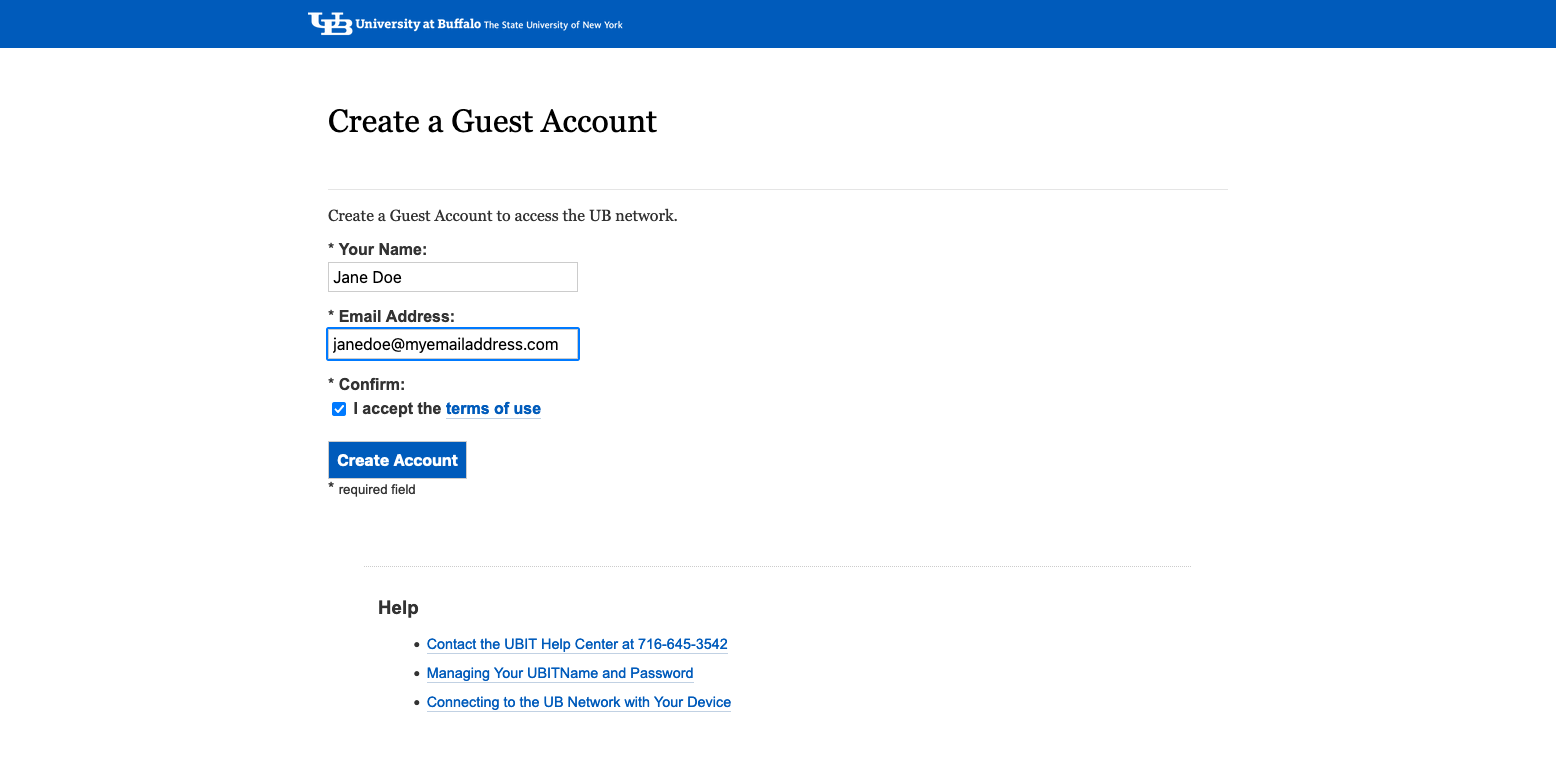
Task: Select the guest network access description text
Action: click(502, 216)
